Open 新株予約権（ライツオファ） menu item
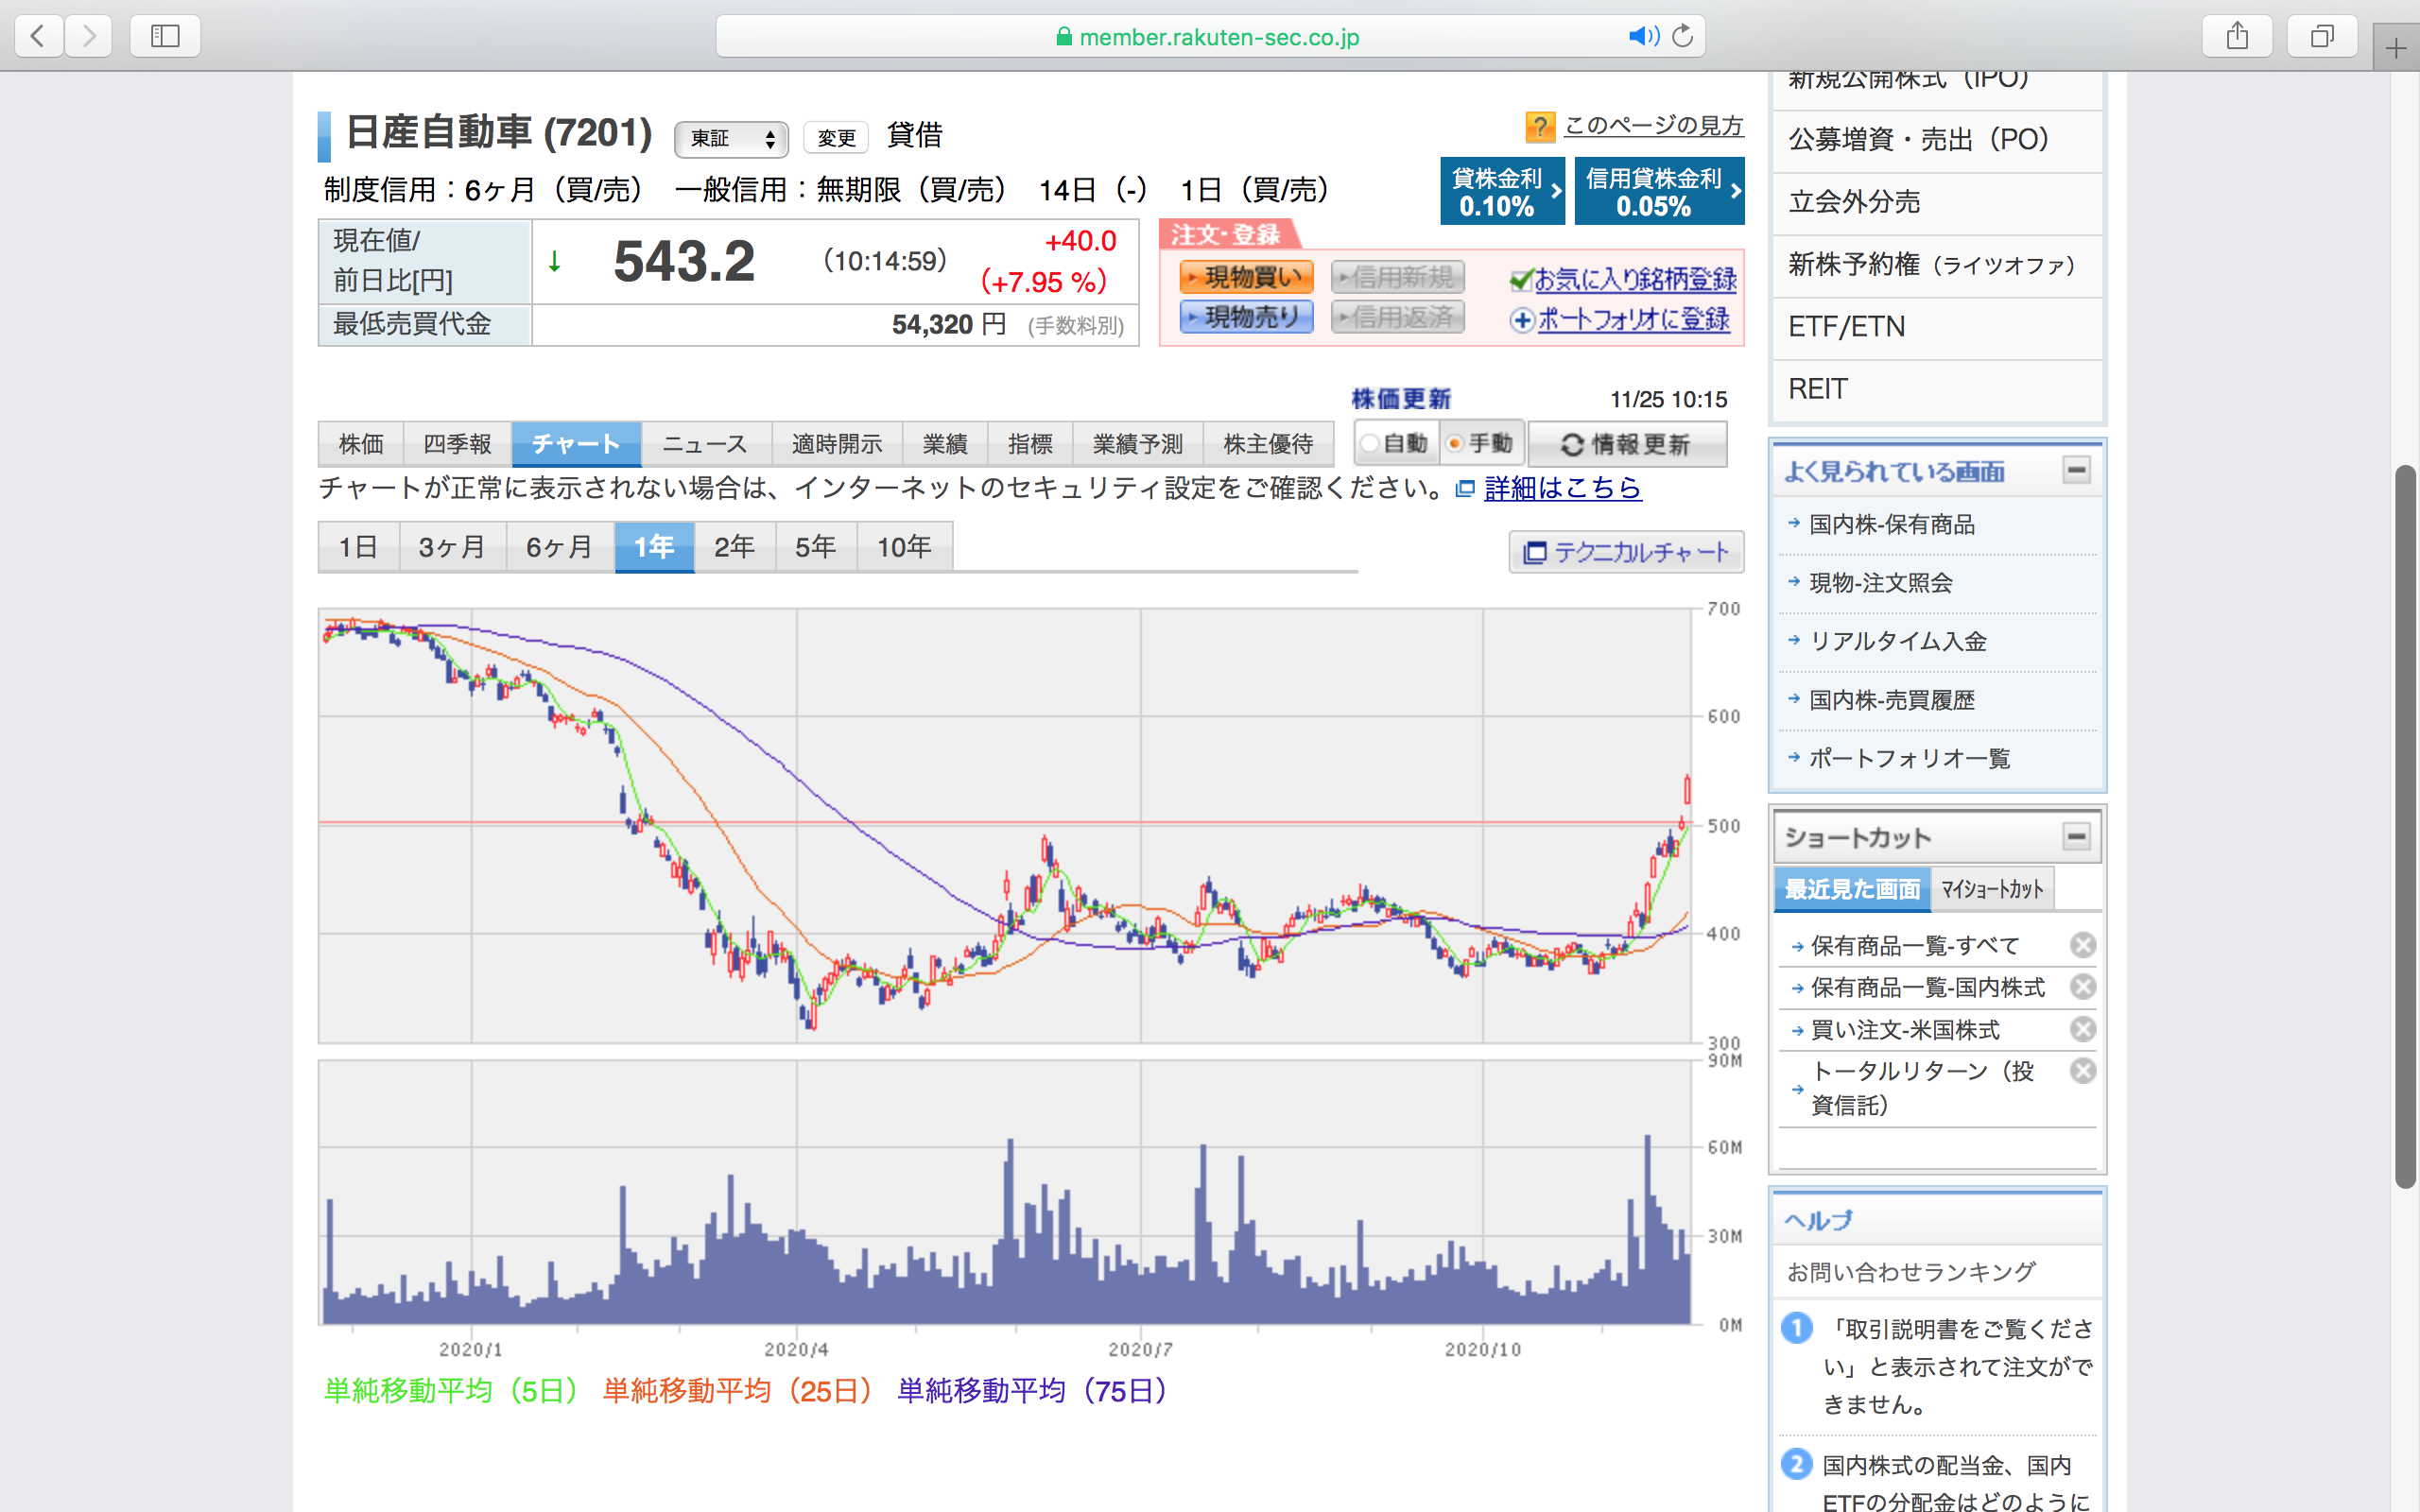 pos(1938,265)
